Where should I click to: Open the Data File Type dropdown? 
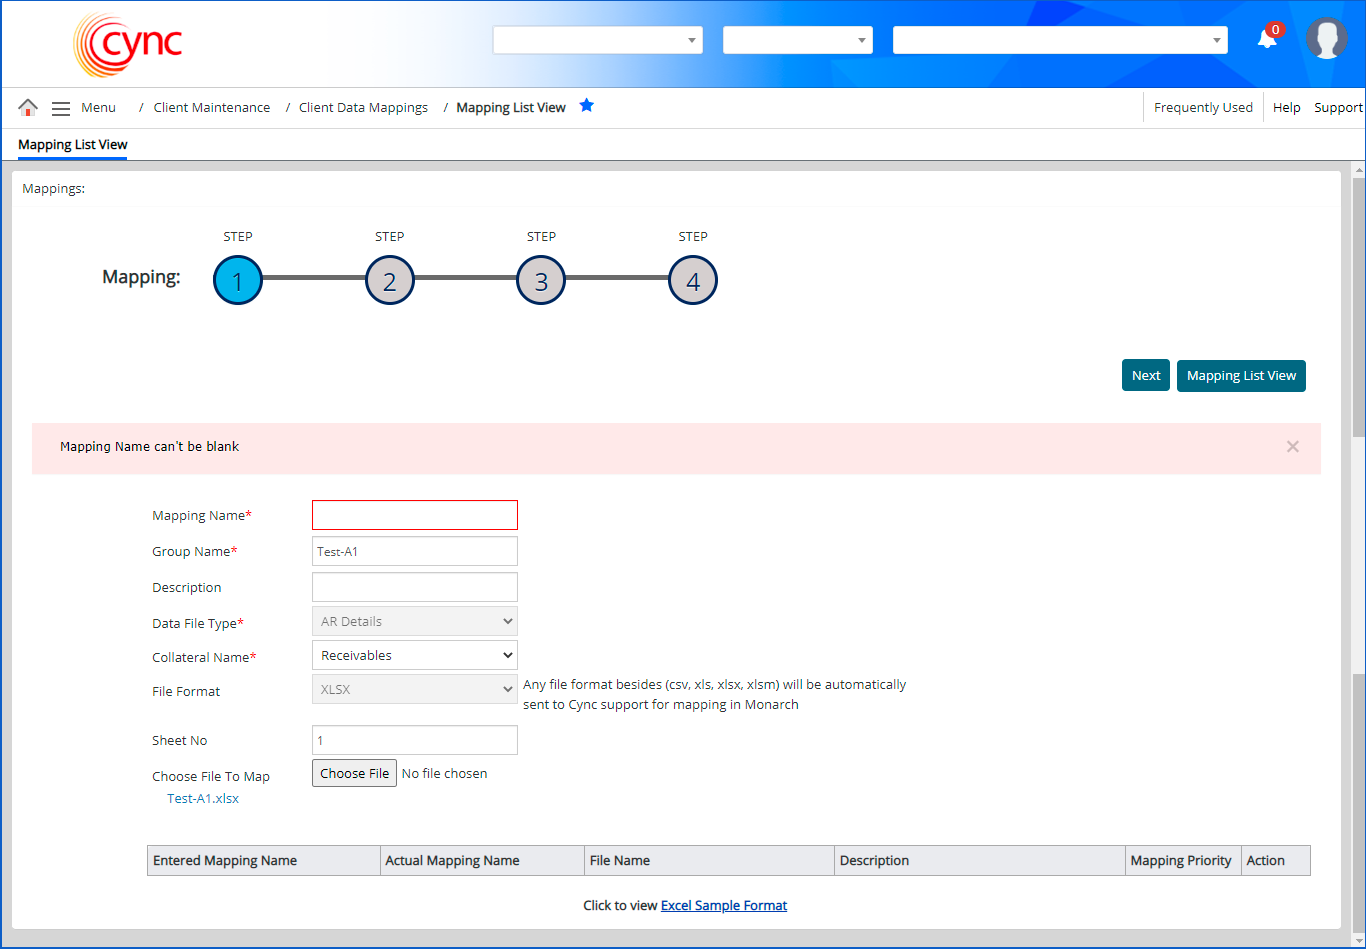[415, 622]
